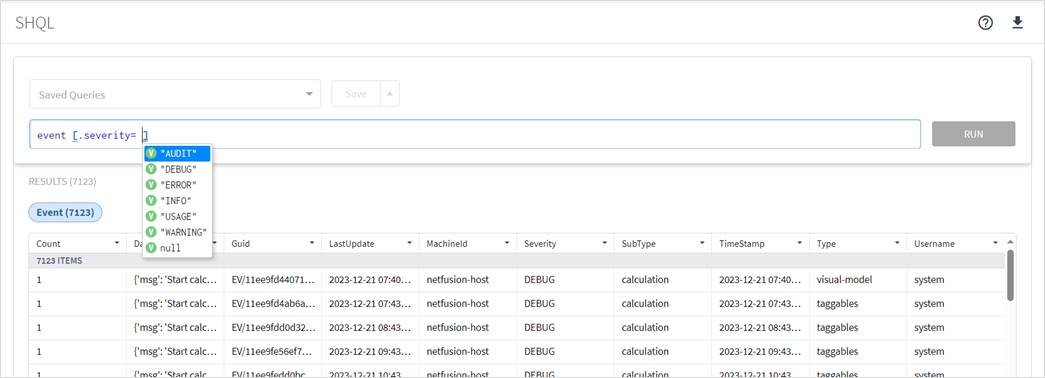This screenshot has height=378, width=1045.
Task: Select "AUDIT" autocomplete suggestion
Action: click(x=177, y=154)
